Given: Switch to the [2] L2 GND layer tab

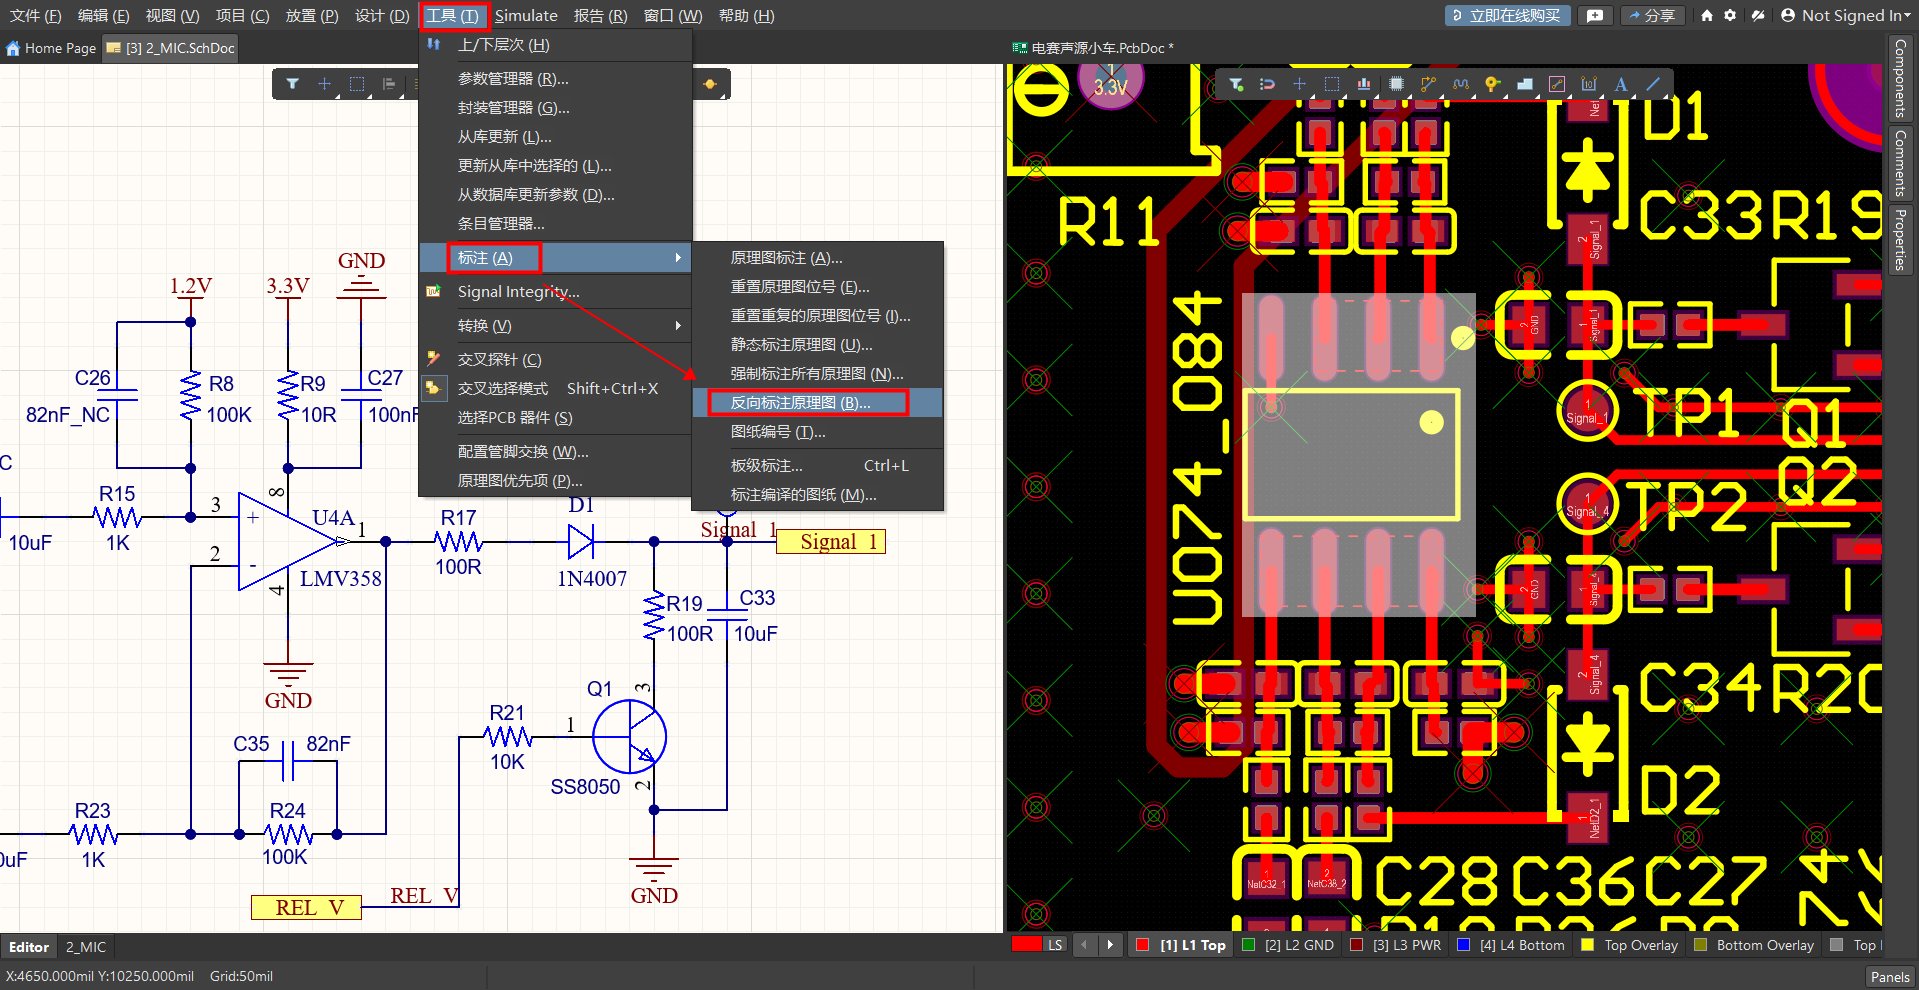Looking at the screenshot, I should [x=1288, y=945].
